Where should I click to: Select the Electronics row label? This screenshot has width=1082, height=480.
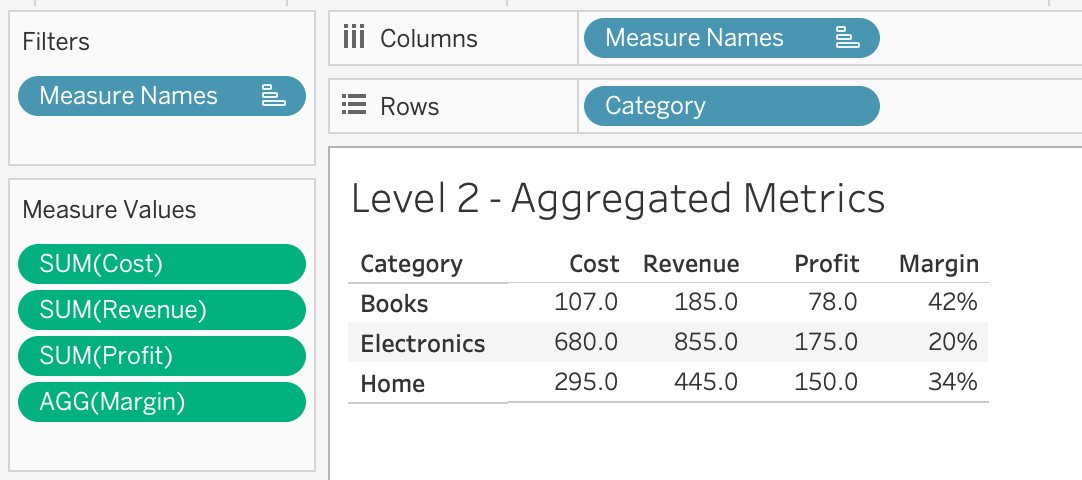(422, 343)
